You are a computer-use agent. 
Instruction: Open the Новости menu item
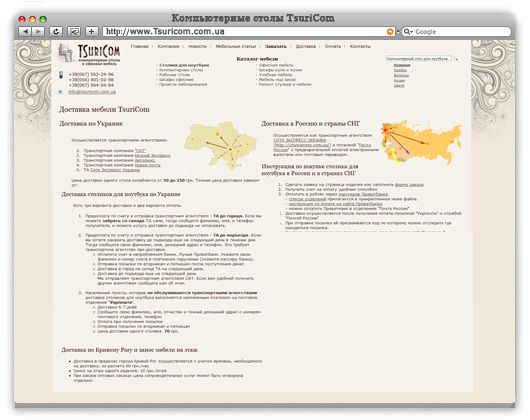pos(197,46)
